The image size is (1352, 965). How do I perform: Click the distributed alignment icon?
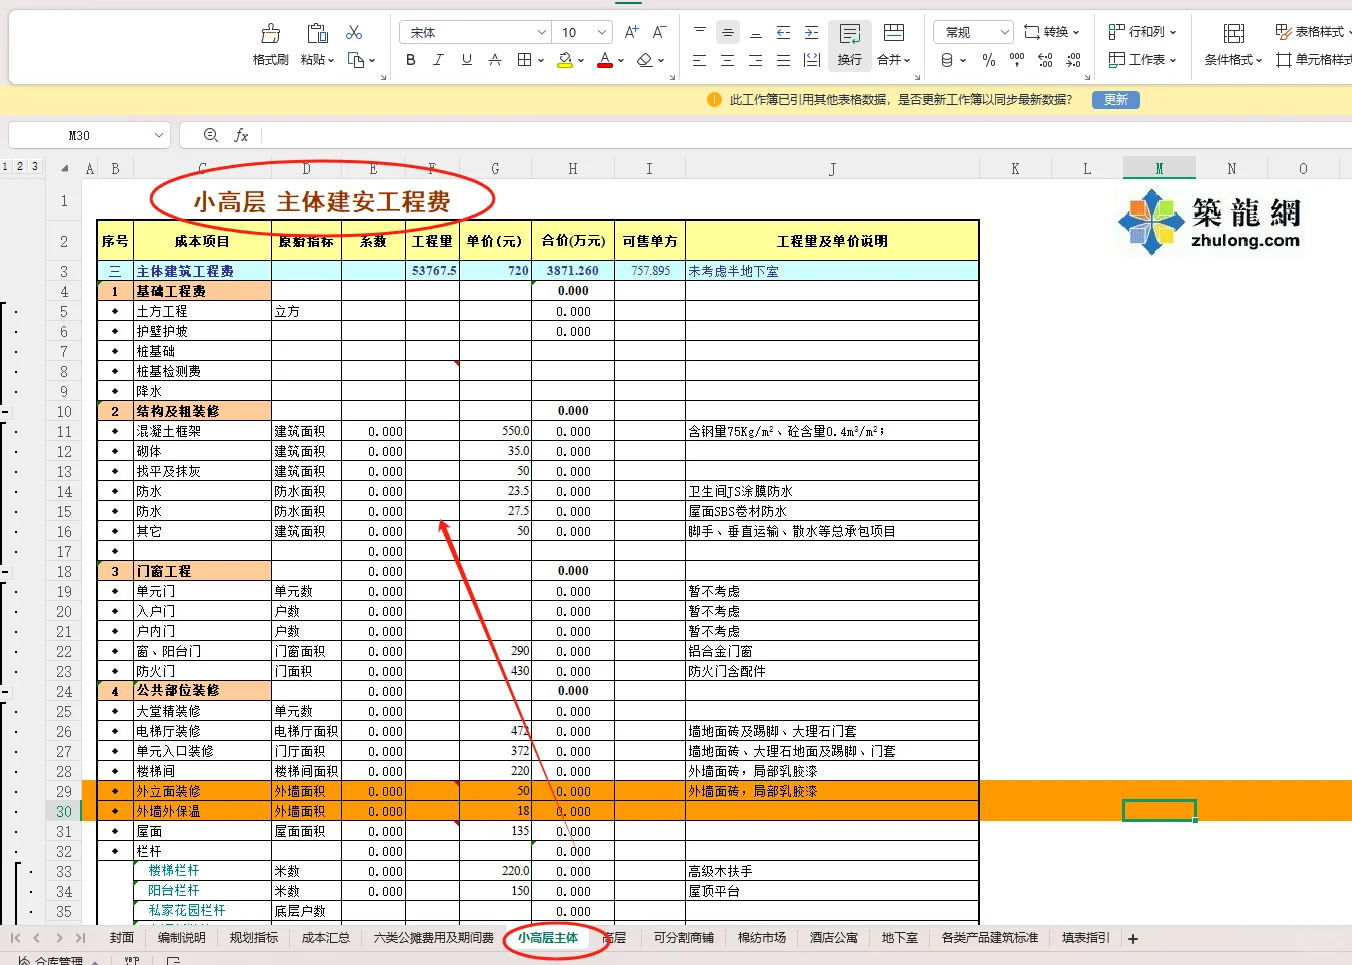[x=812, y=60]
